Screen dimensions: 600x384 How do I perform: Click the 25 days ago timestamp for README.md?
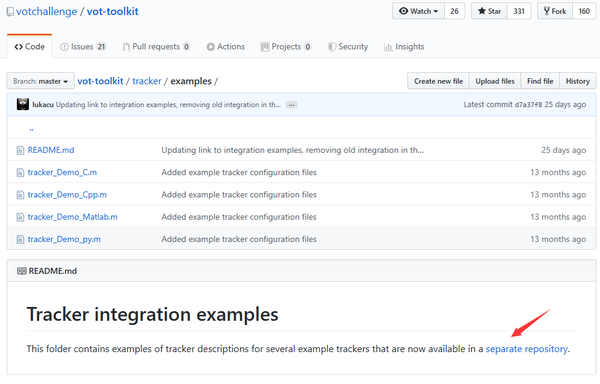(563, 150)
